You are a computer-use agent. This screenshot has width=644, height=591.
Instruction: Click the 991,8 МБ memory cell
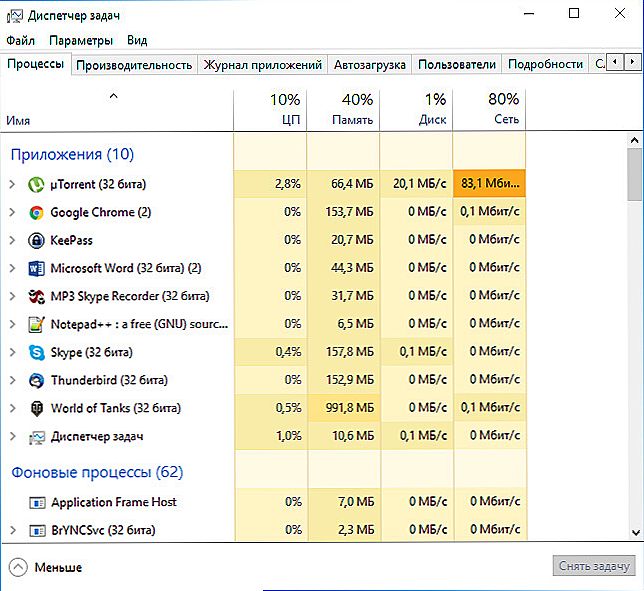pyautogui.click(x=343, y=407)
